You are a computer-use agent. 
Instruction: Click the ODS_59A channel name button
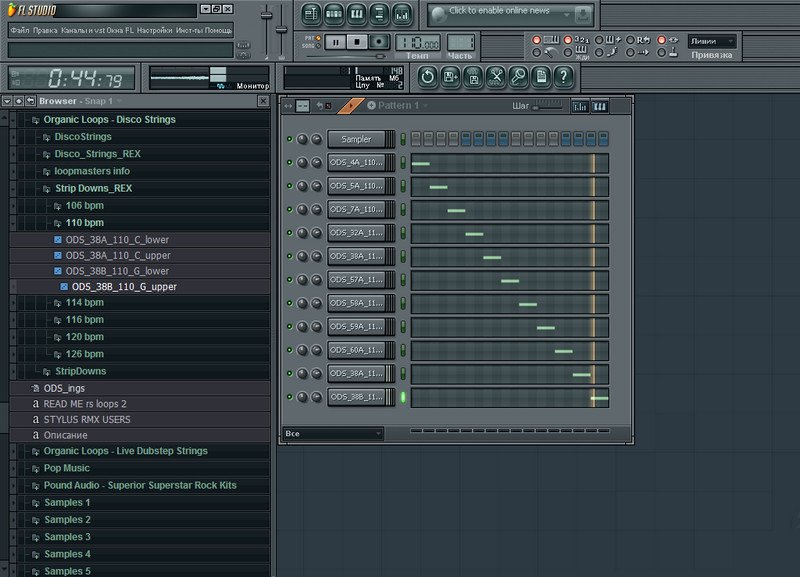(356, 327)
